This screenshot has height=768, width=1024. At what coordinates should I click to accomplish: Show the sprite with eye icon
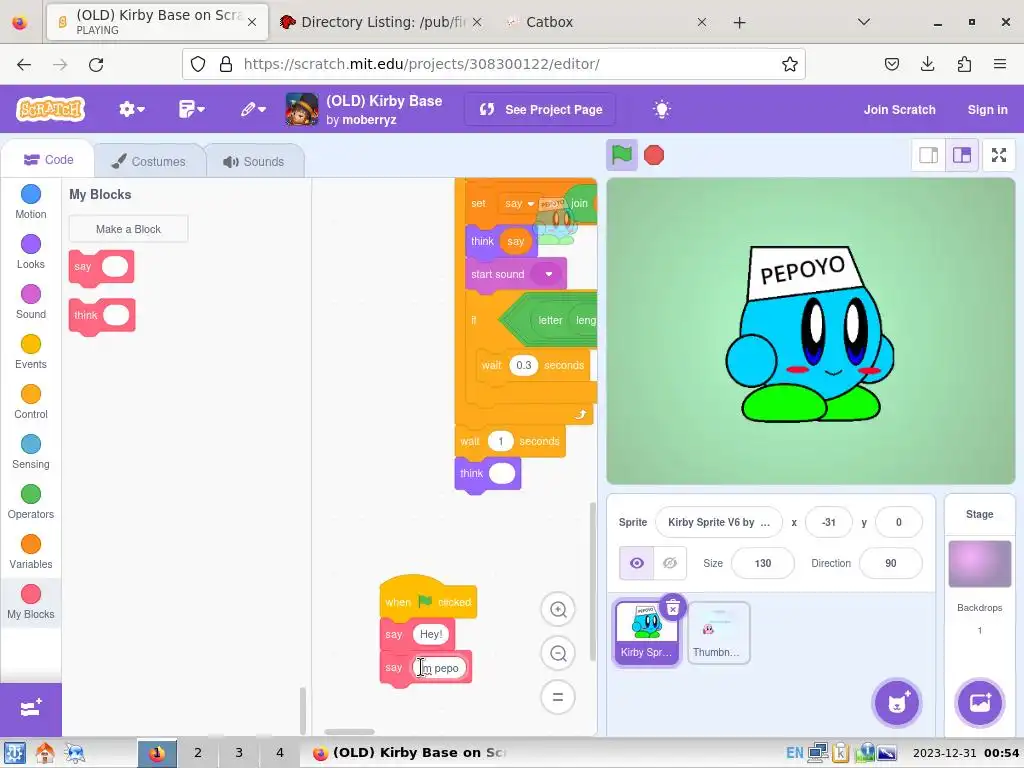coord(637,563)
